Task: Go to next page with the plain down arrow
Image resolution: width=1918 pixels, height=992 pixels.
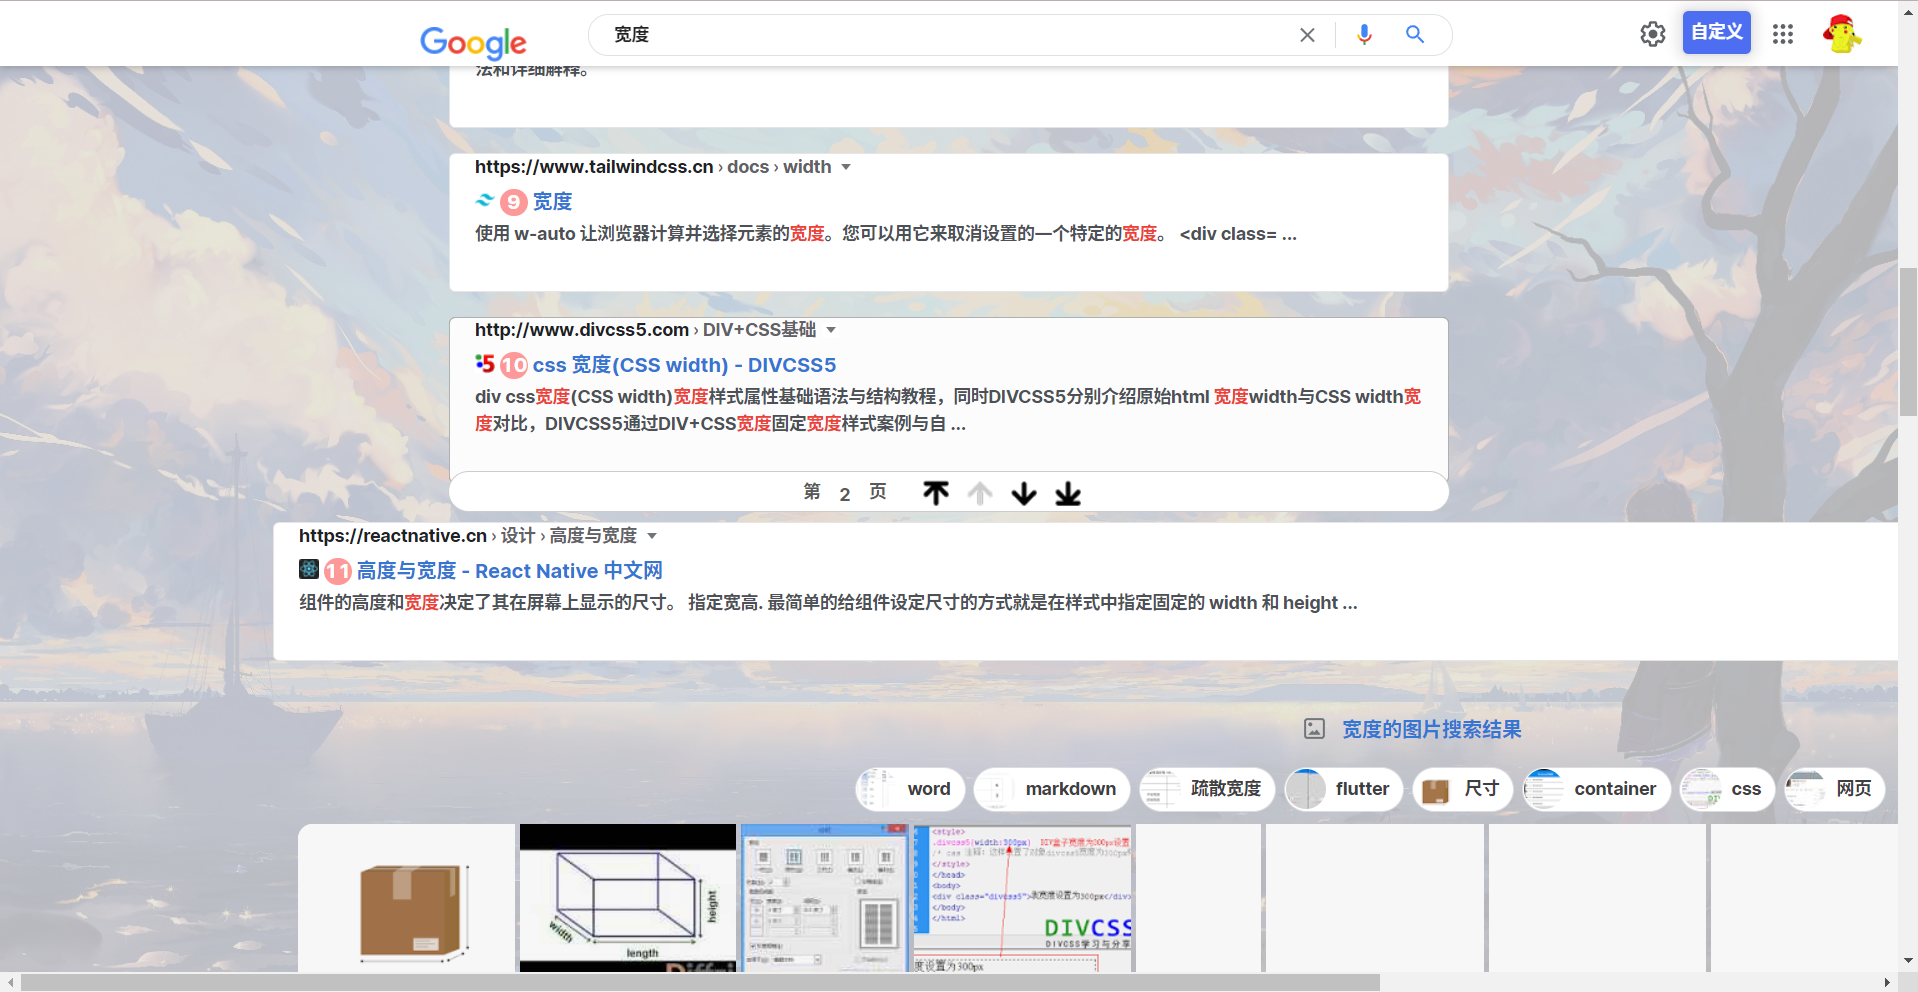Action: click(x=1024, y=493)
